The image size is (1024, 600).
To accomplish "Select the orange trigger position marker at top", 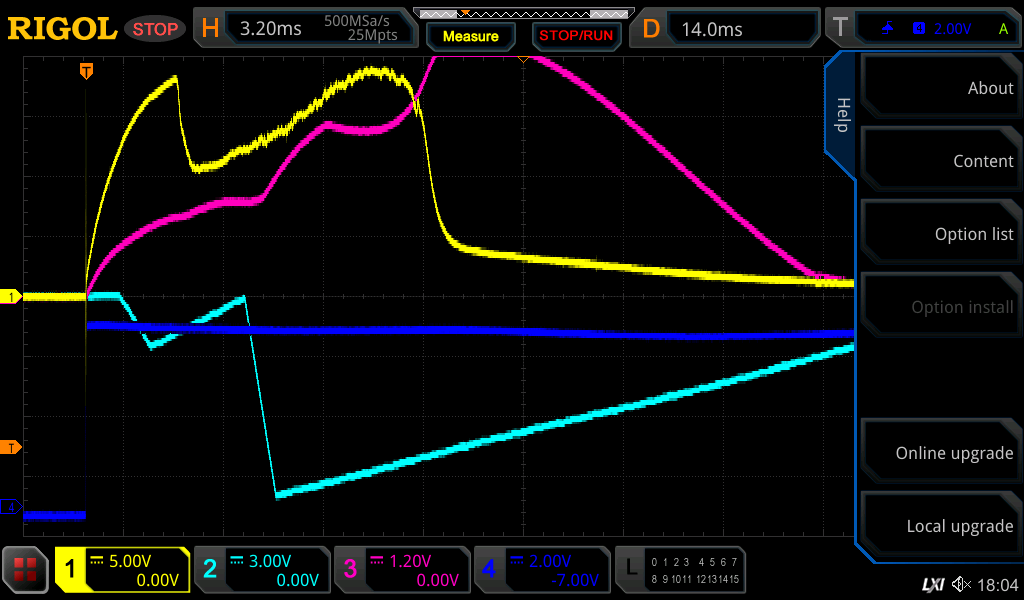I will 87,71.
